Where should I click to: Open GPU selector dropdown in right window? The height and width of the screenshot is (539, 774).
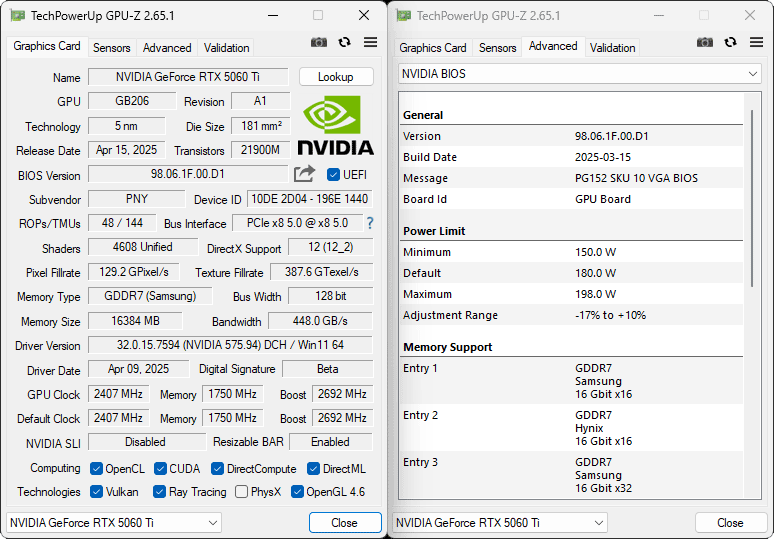tap(500, 522)
